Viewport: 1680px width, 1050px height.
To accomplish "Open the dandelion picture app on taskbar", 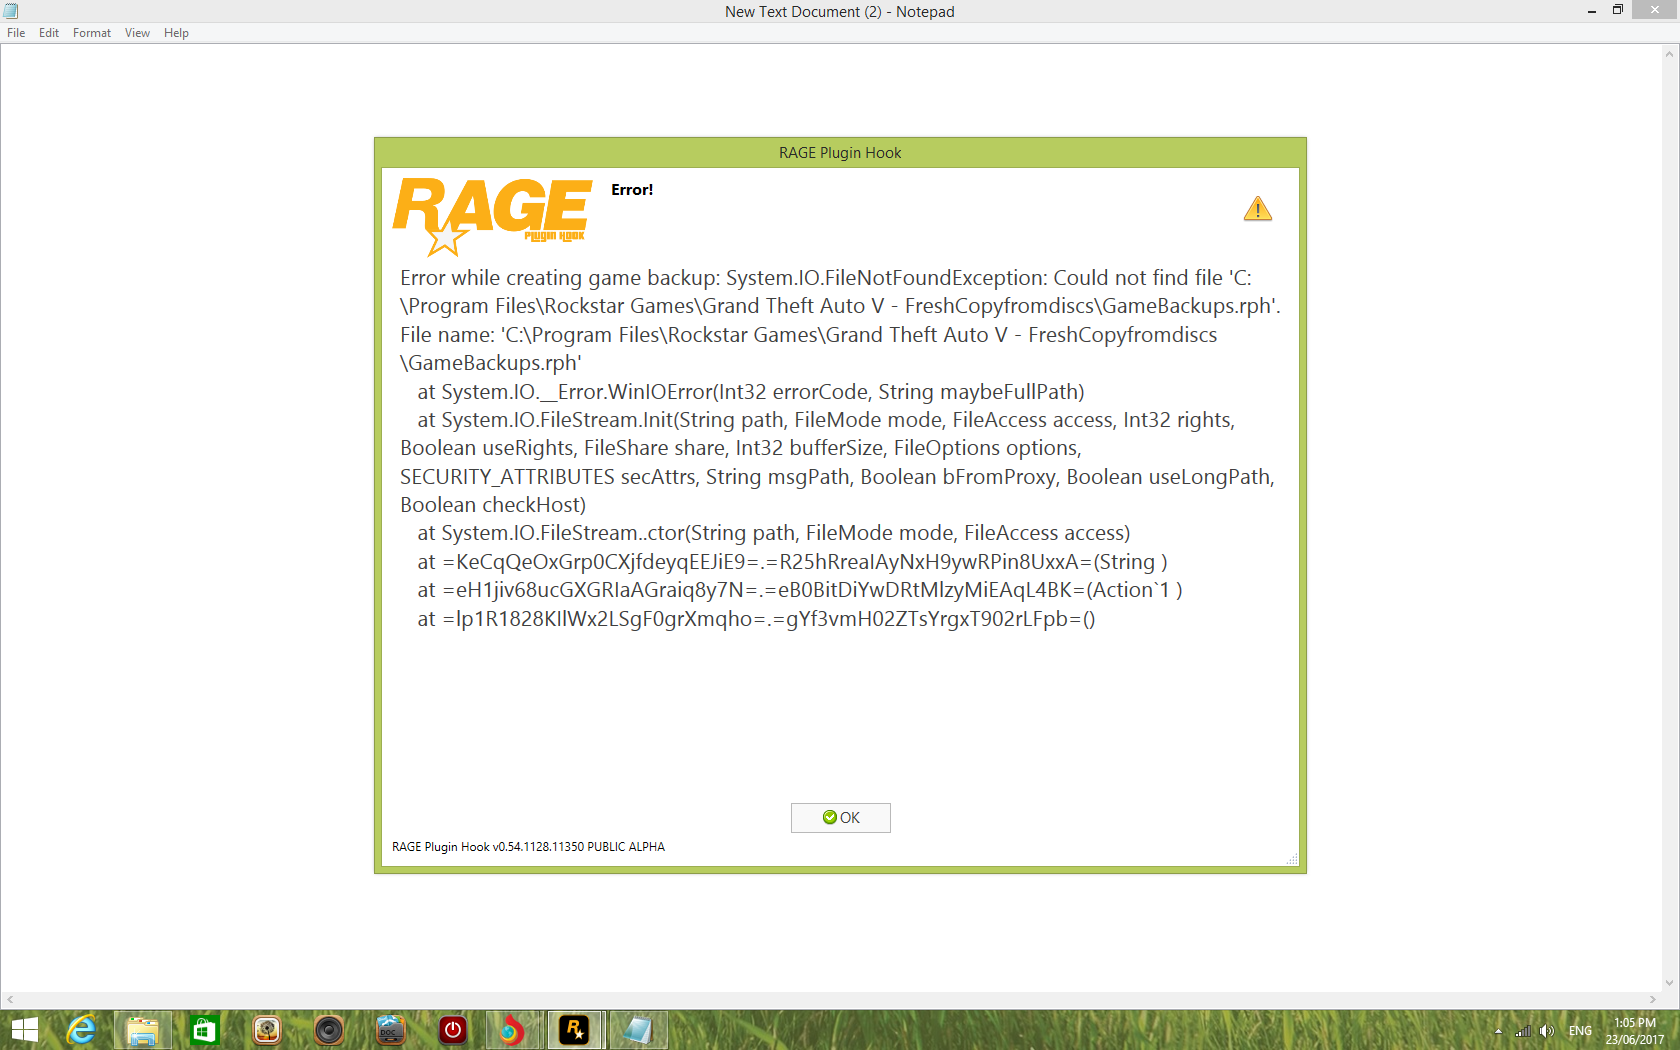I will [x=266, y=1030].
